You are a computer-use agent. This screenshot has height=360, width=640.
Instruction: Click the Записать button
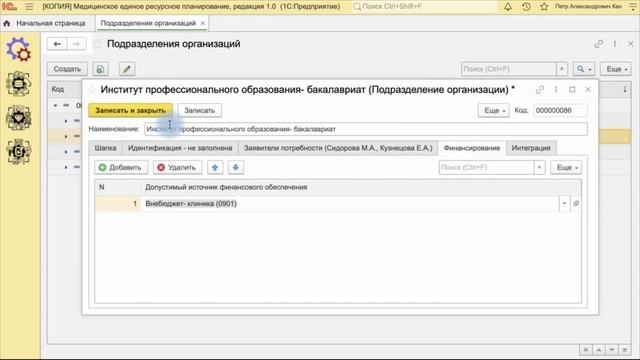tap(200, 110)
